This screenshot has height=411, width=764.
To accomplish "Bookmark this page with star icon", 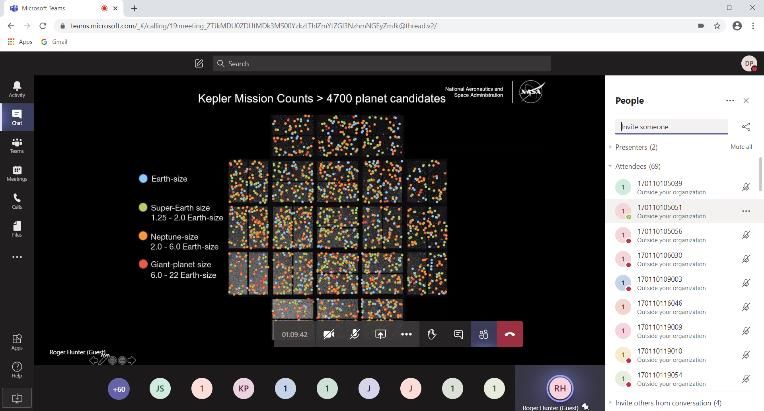I will (x=717, y=26).
